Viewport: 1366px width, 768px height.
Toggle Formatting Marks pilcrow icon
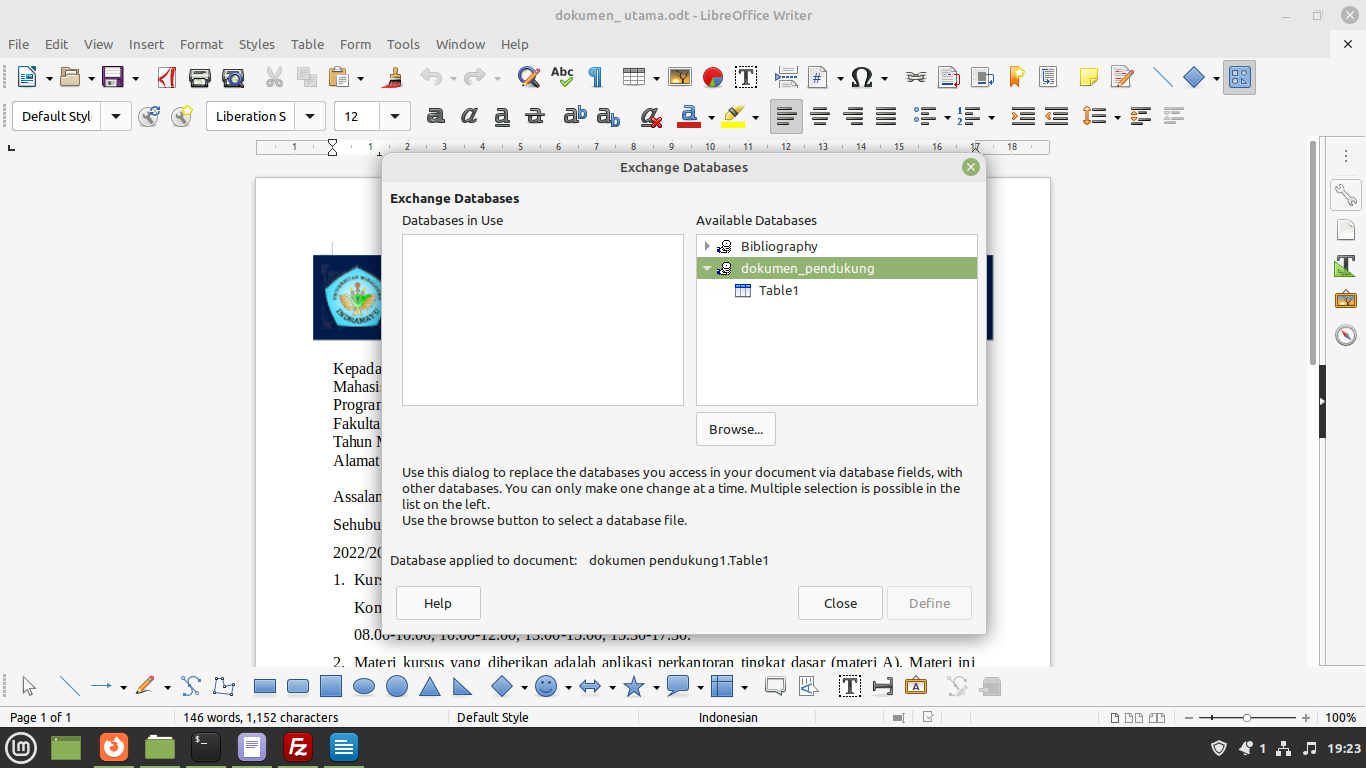595,77
